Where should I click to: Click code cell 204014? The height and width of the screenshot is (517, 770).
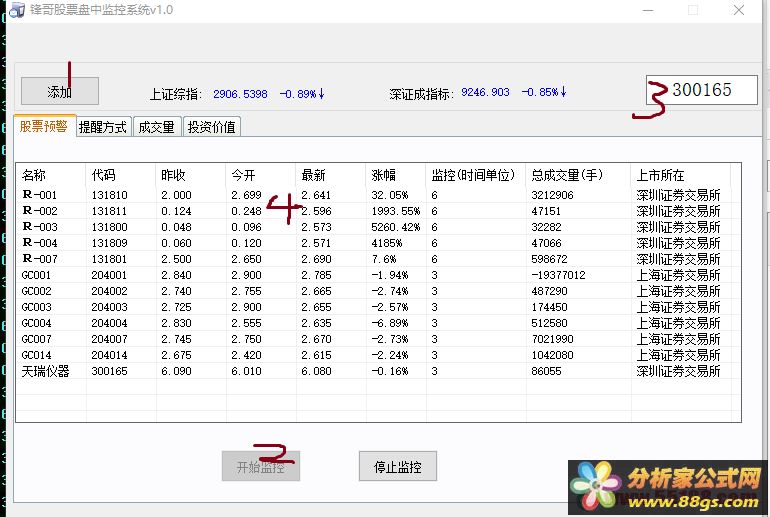[110, 355]
